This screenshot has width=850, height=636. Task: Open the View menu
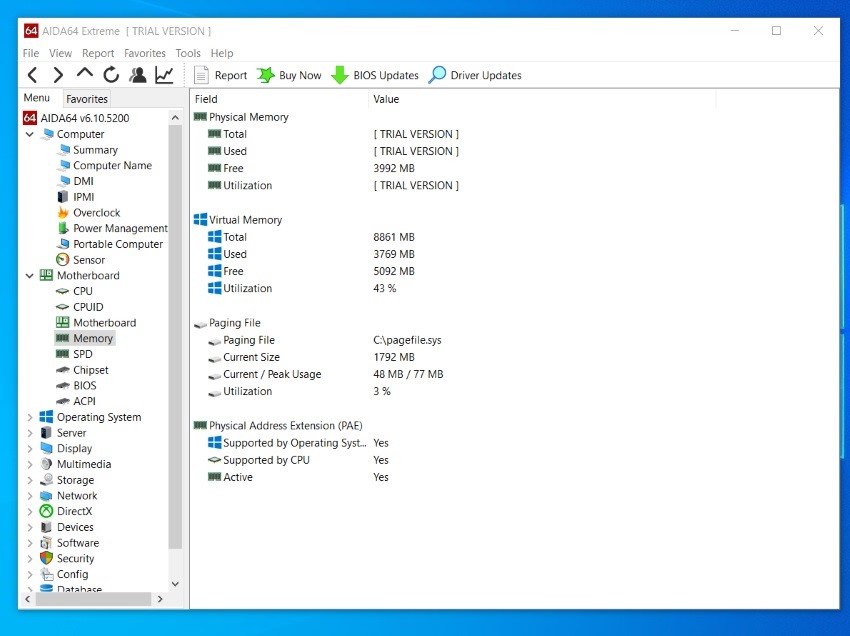[60, 53]
